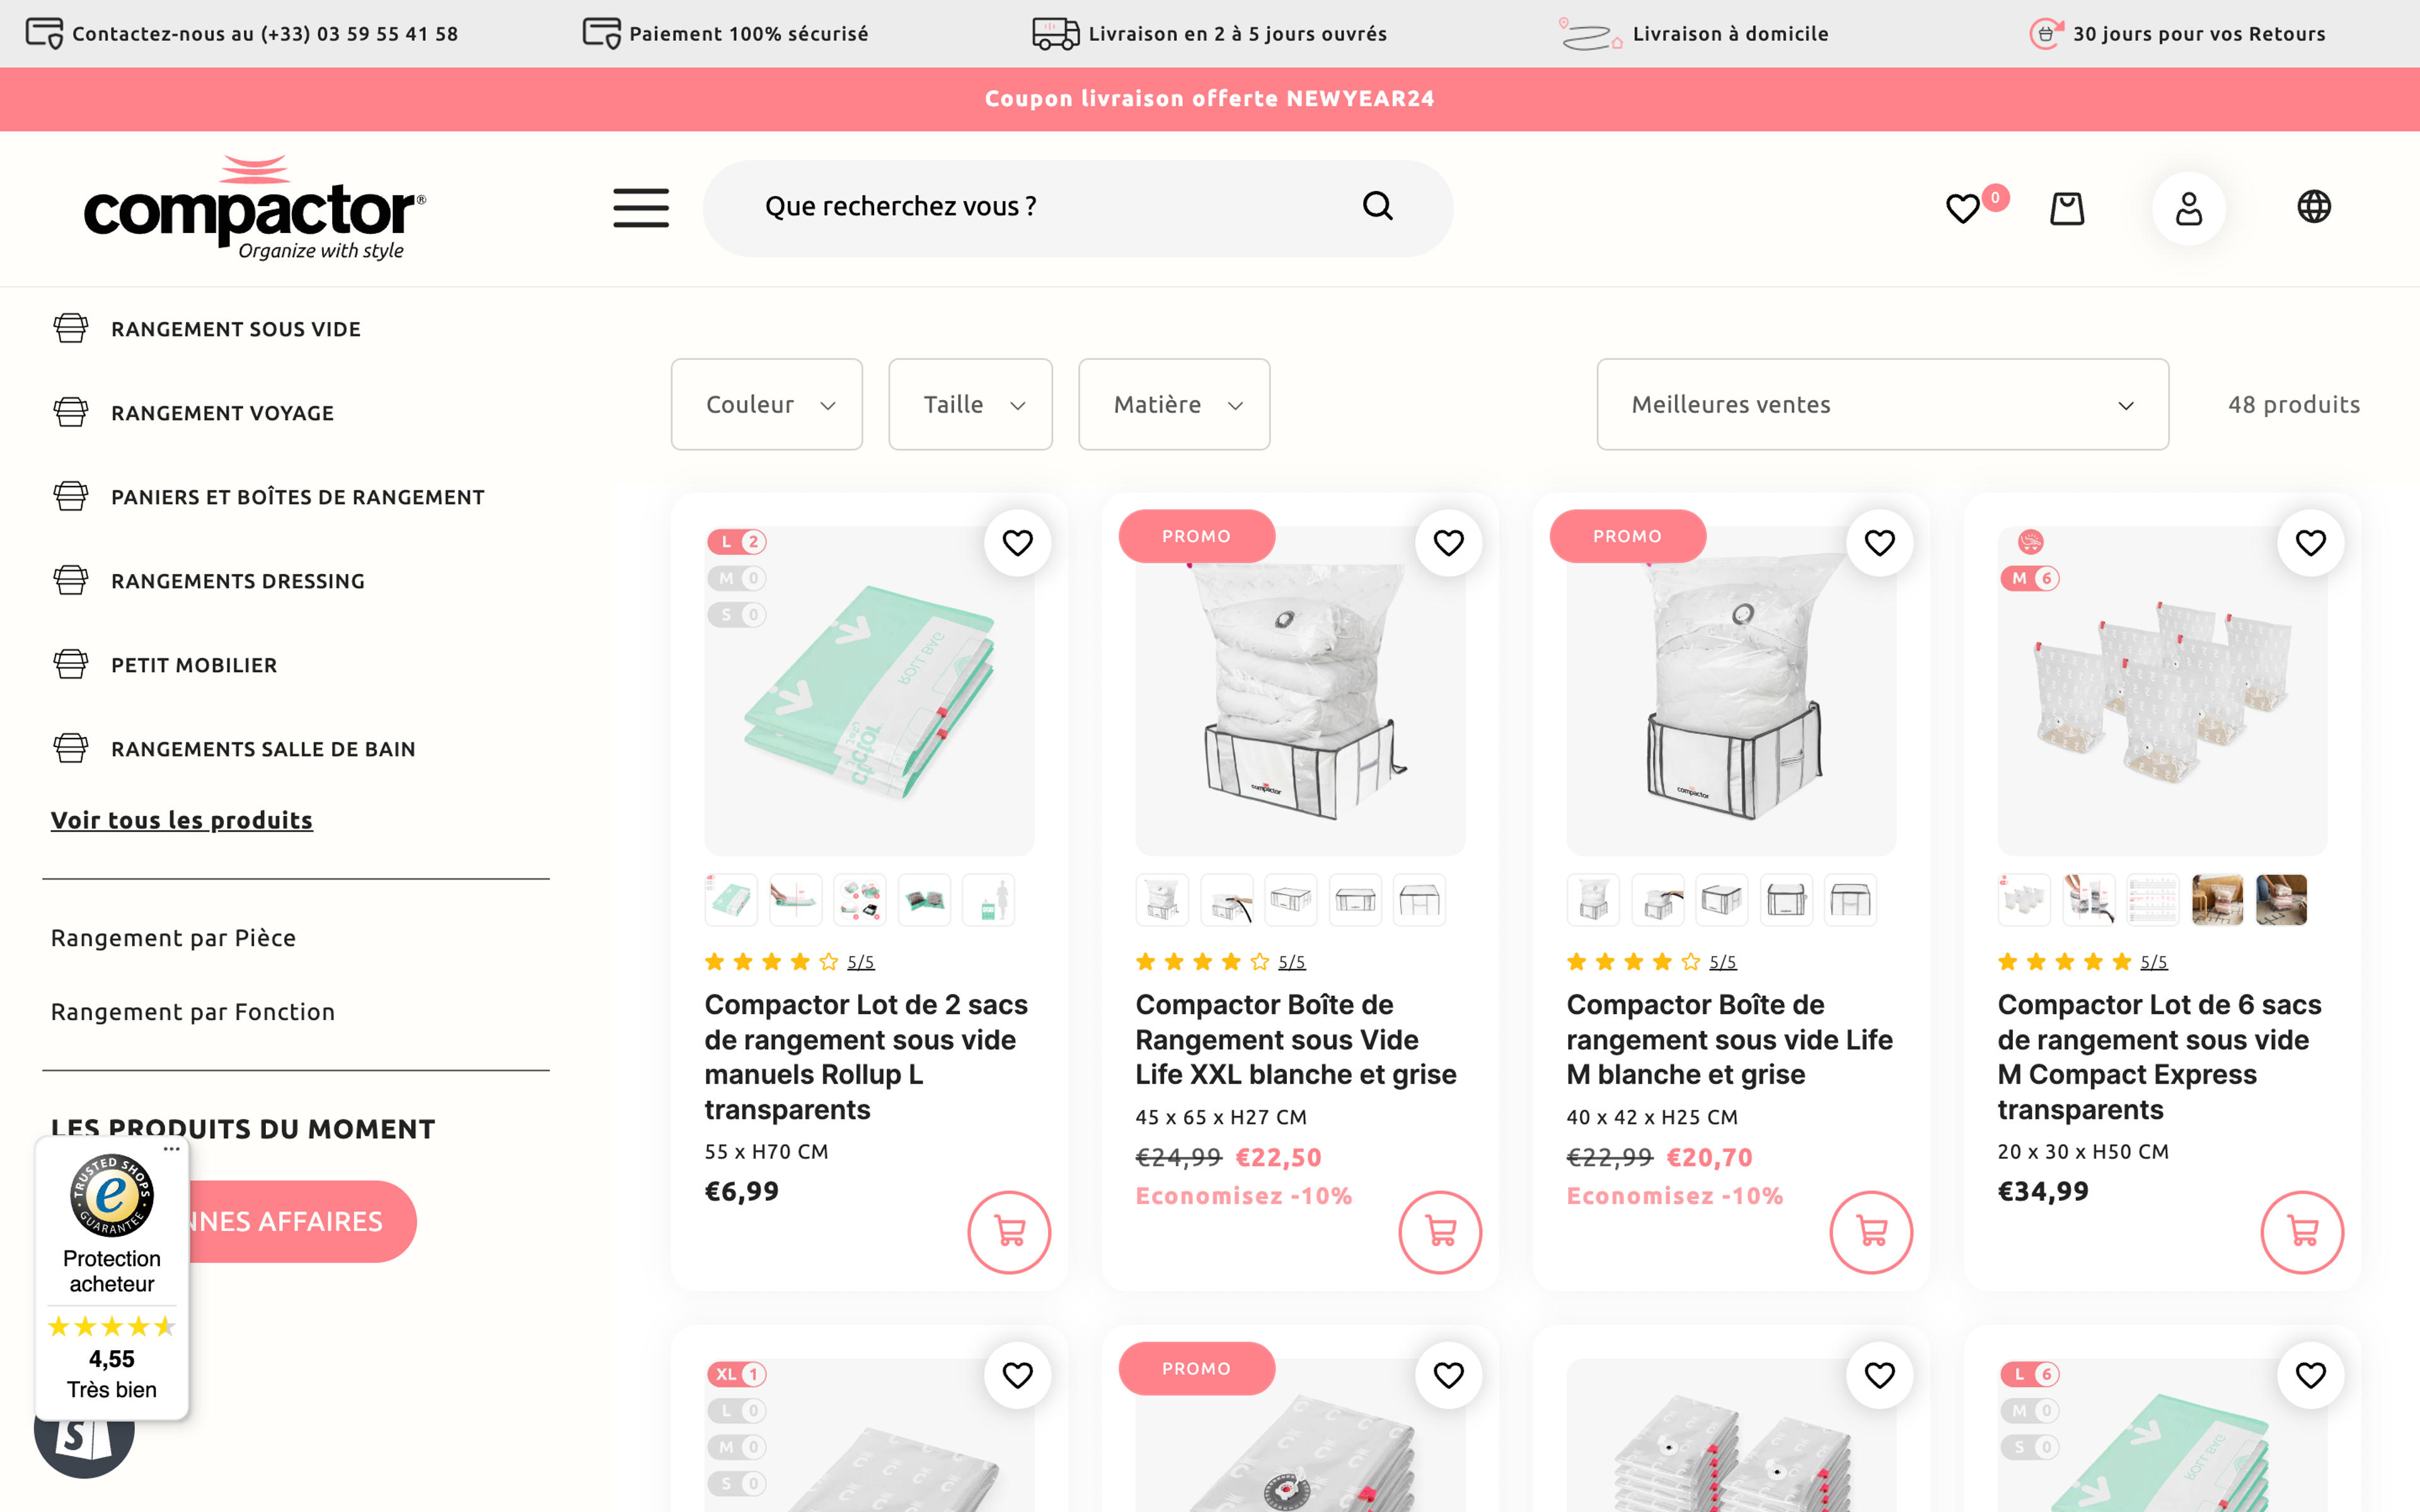Click the search magnifier icon
This screenshot has width=2420, height=1512.
1377,206
